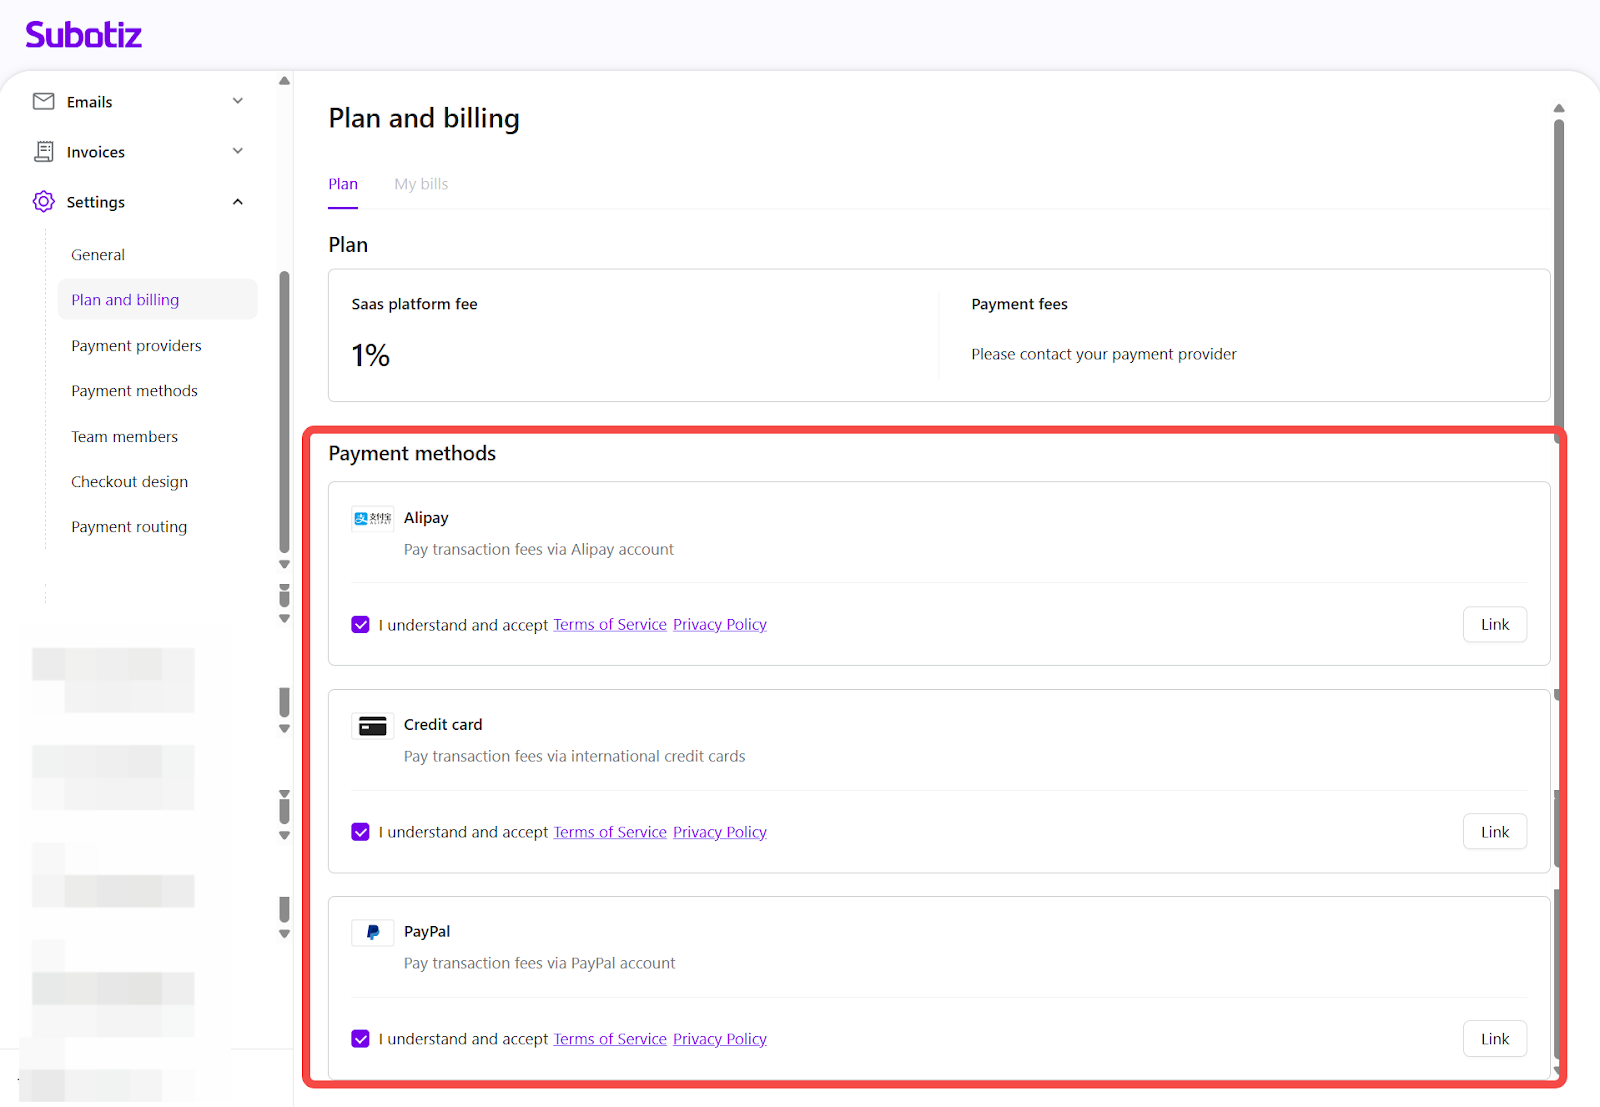Viewport: 1600px width, 1107px height.
Task: Click the Invoices document icon
Action: (44, 151)
